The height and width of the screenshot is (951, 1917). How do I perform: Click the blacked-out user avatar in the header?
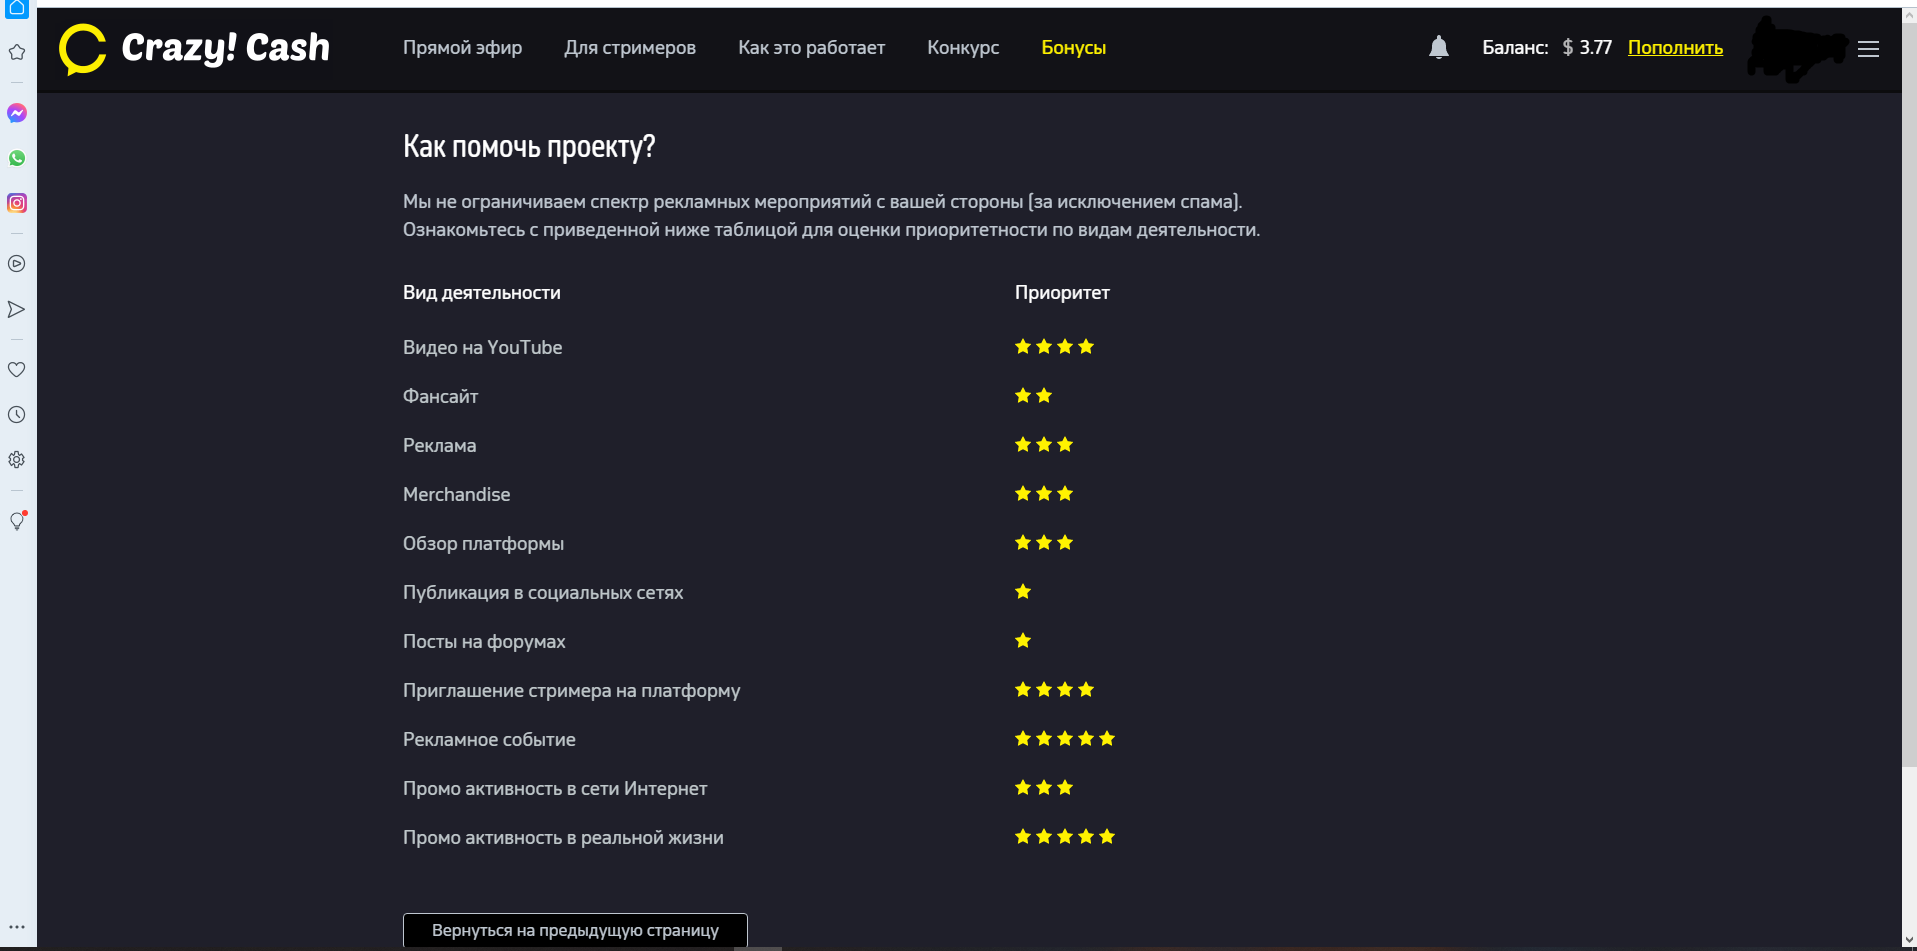tap(1796, 48)
